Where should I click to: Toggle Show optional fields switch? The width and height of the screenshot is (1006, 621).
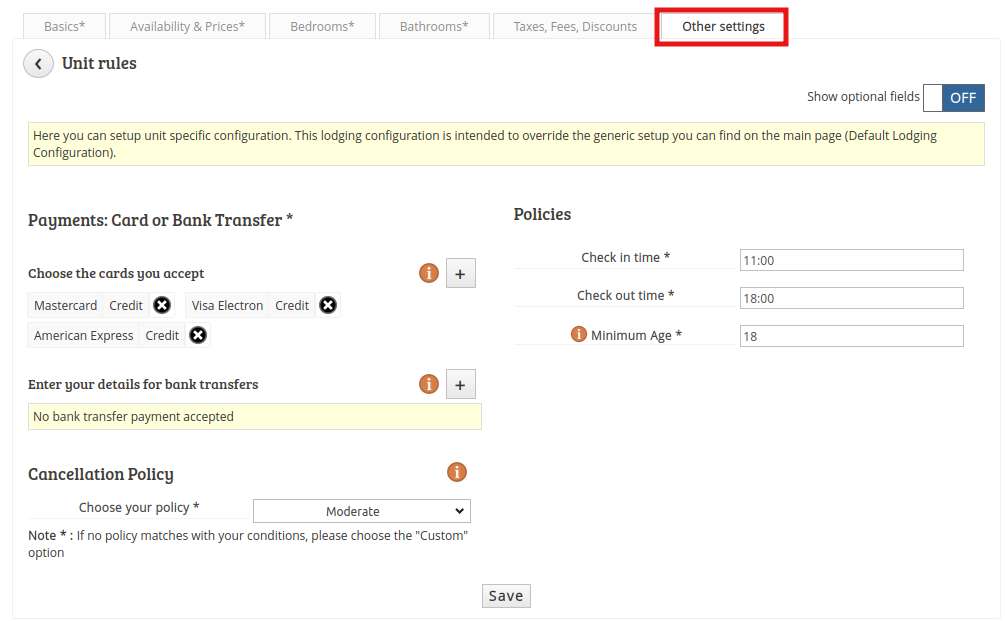click(953, 98)
